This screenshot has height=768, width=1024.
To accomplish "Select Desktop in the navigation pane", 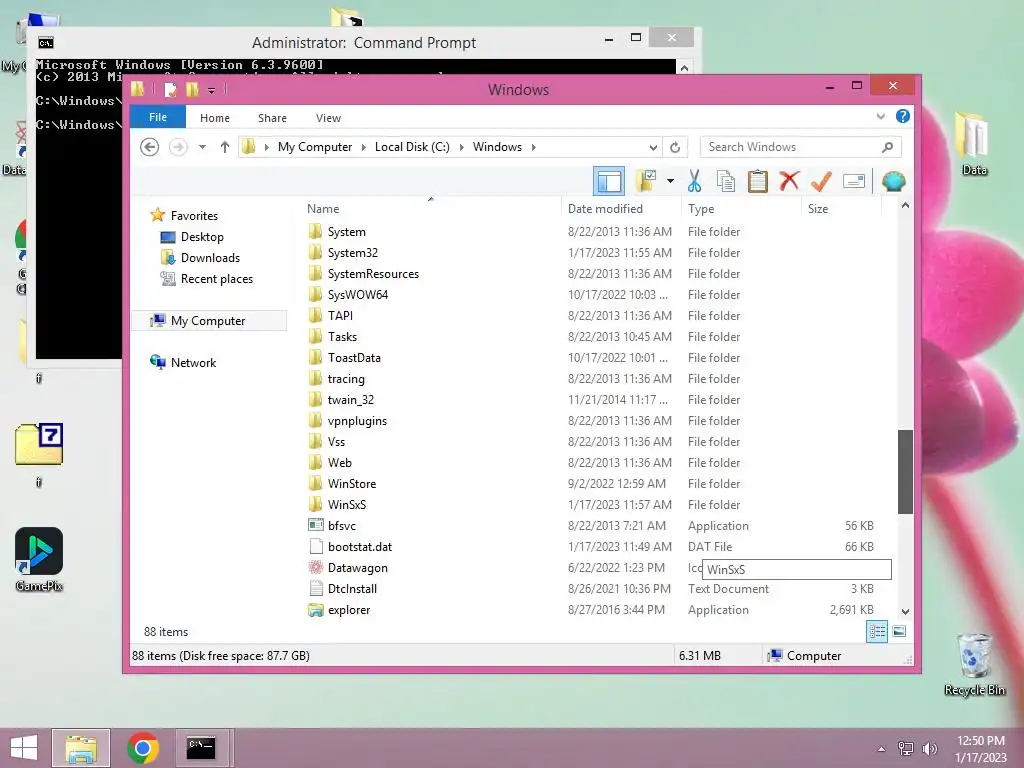I will pyautogui.click(x=202, y=236).
